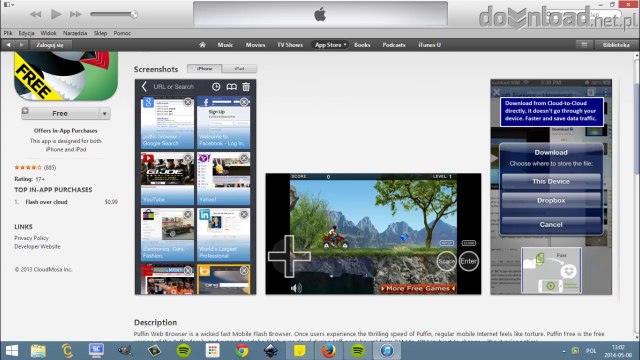Image resolution: width=640 pixels, height=360 pixels.
Task: Click the Zaloguj się sign-in button
Action: click(50, 45)
